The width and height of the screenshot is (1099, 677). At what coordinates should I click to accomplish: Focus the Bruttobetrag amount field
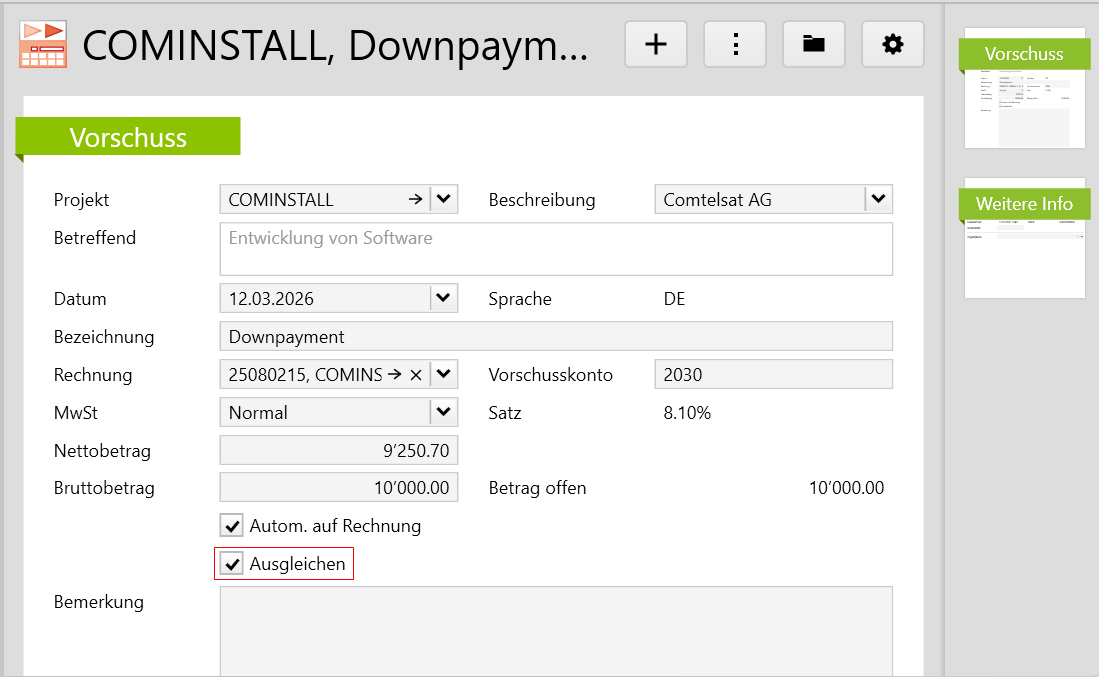pos(338,488)
